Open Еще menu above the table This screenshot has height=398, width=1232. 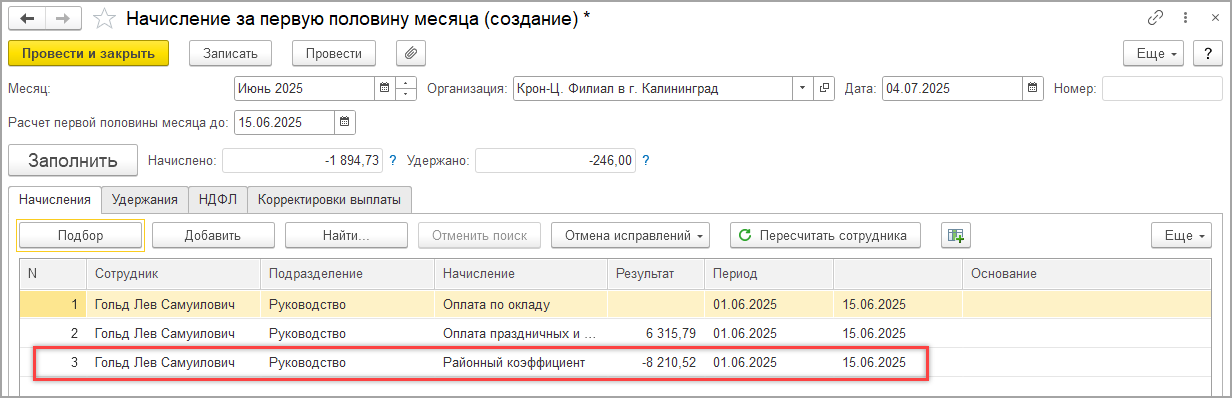1182,236
